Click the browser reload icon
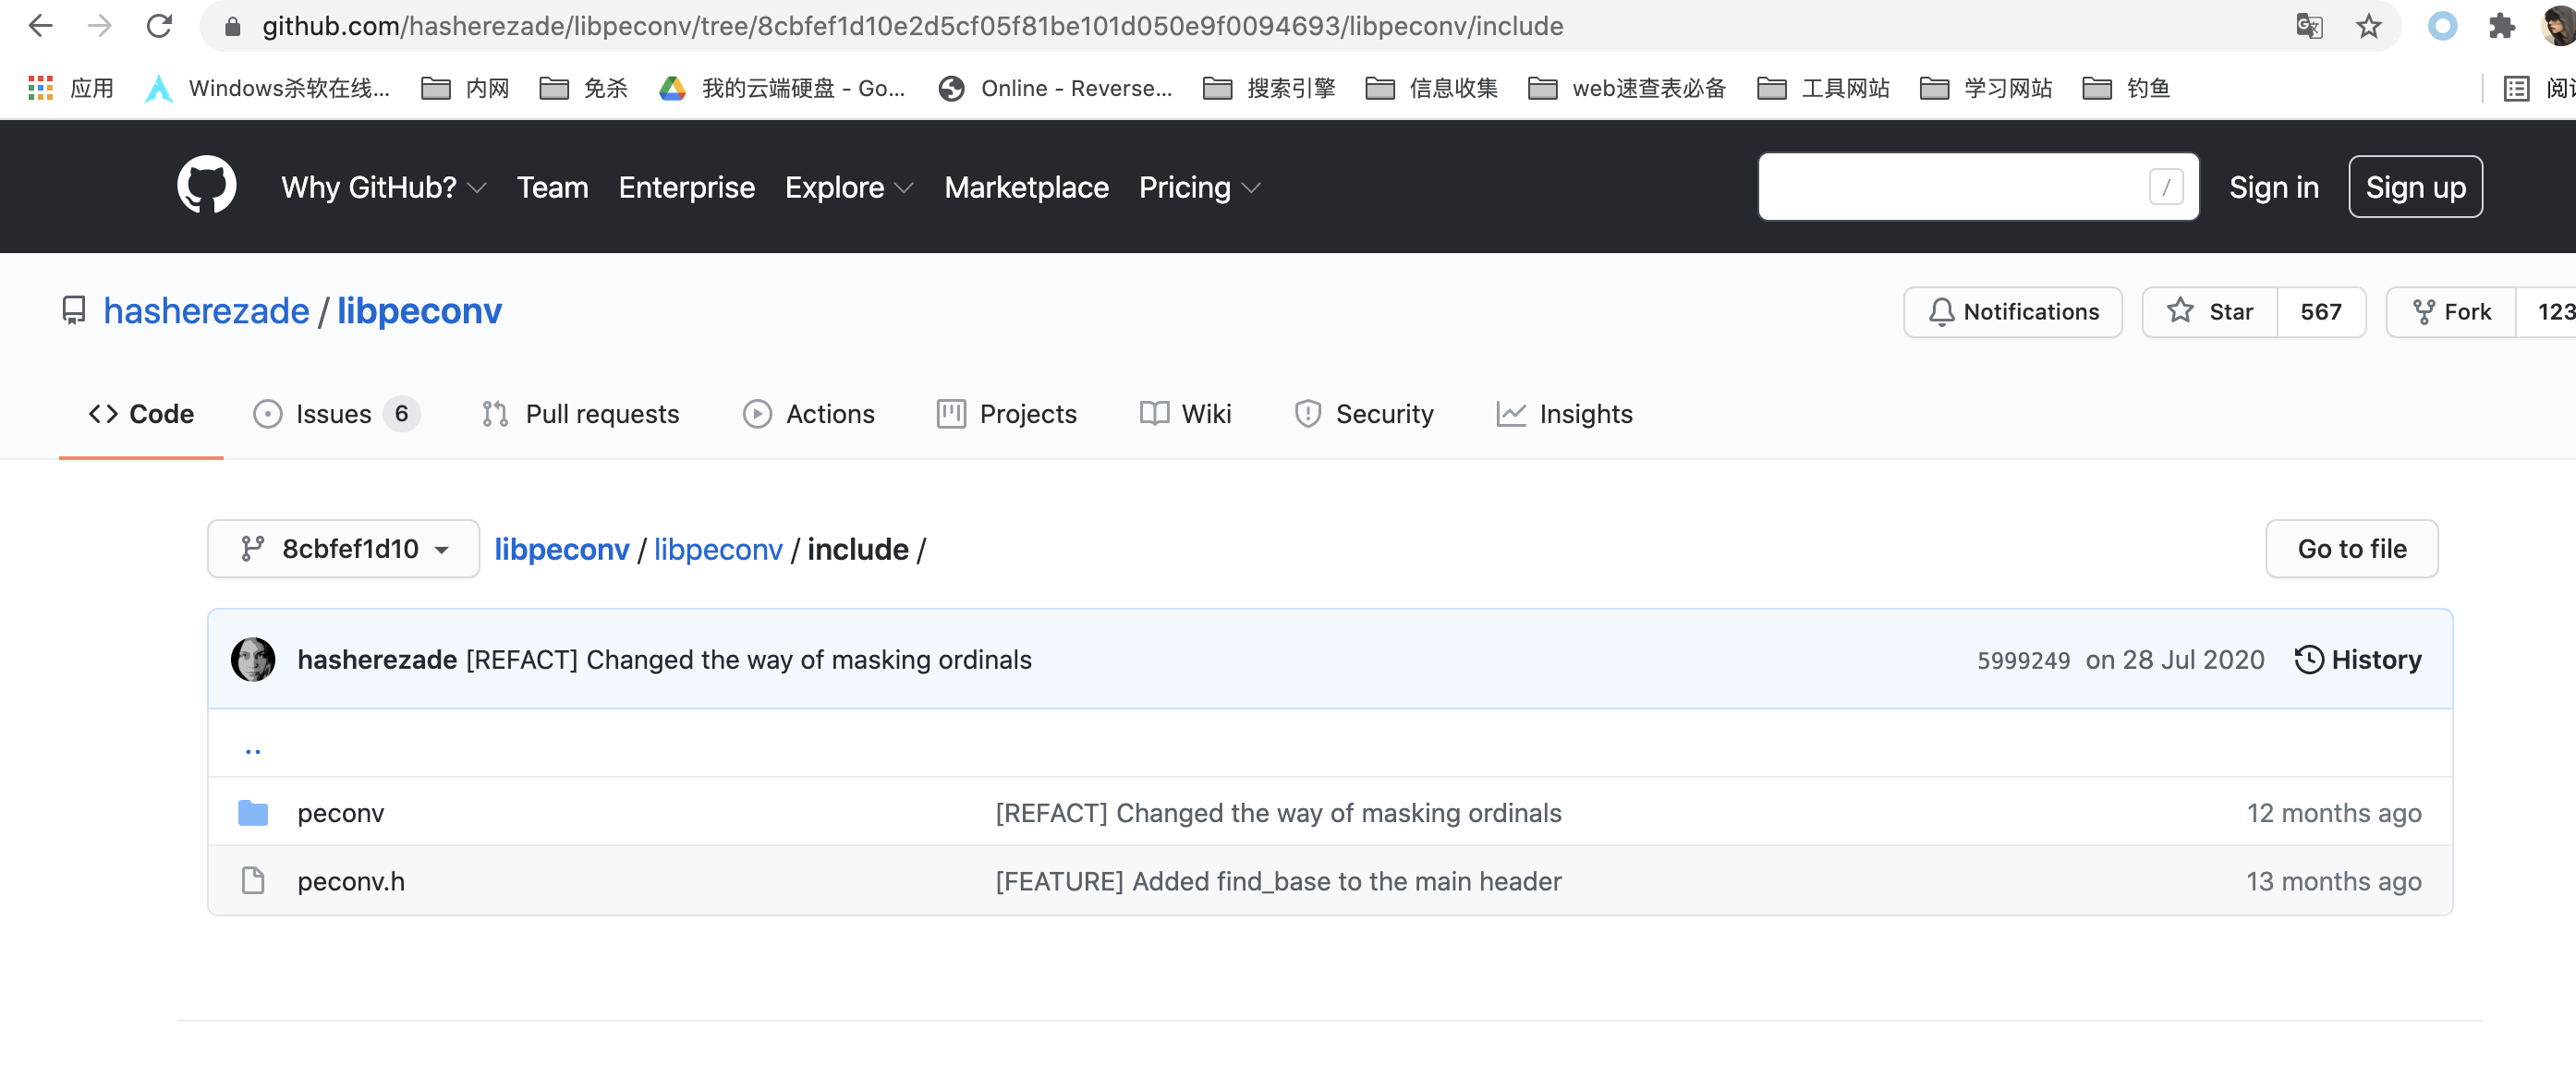Viewport: 2576px width, 1090px height. 159,26
